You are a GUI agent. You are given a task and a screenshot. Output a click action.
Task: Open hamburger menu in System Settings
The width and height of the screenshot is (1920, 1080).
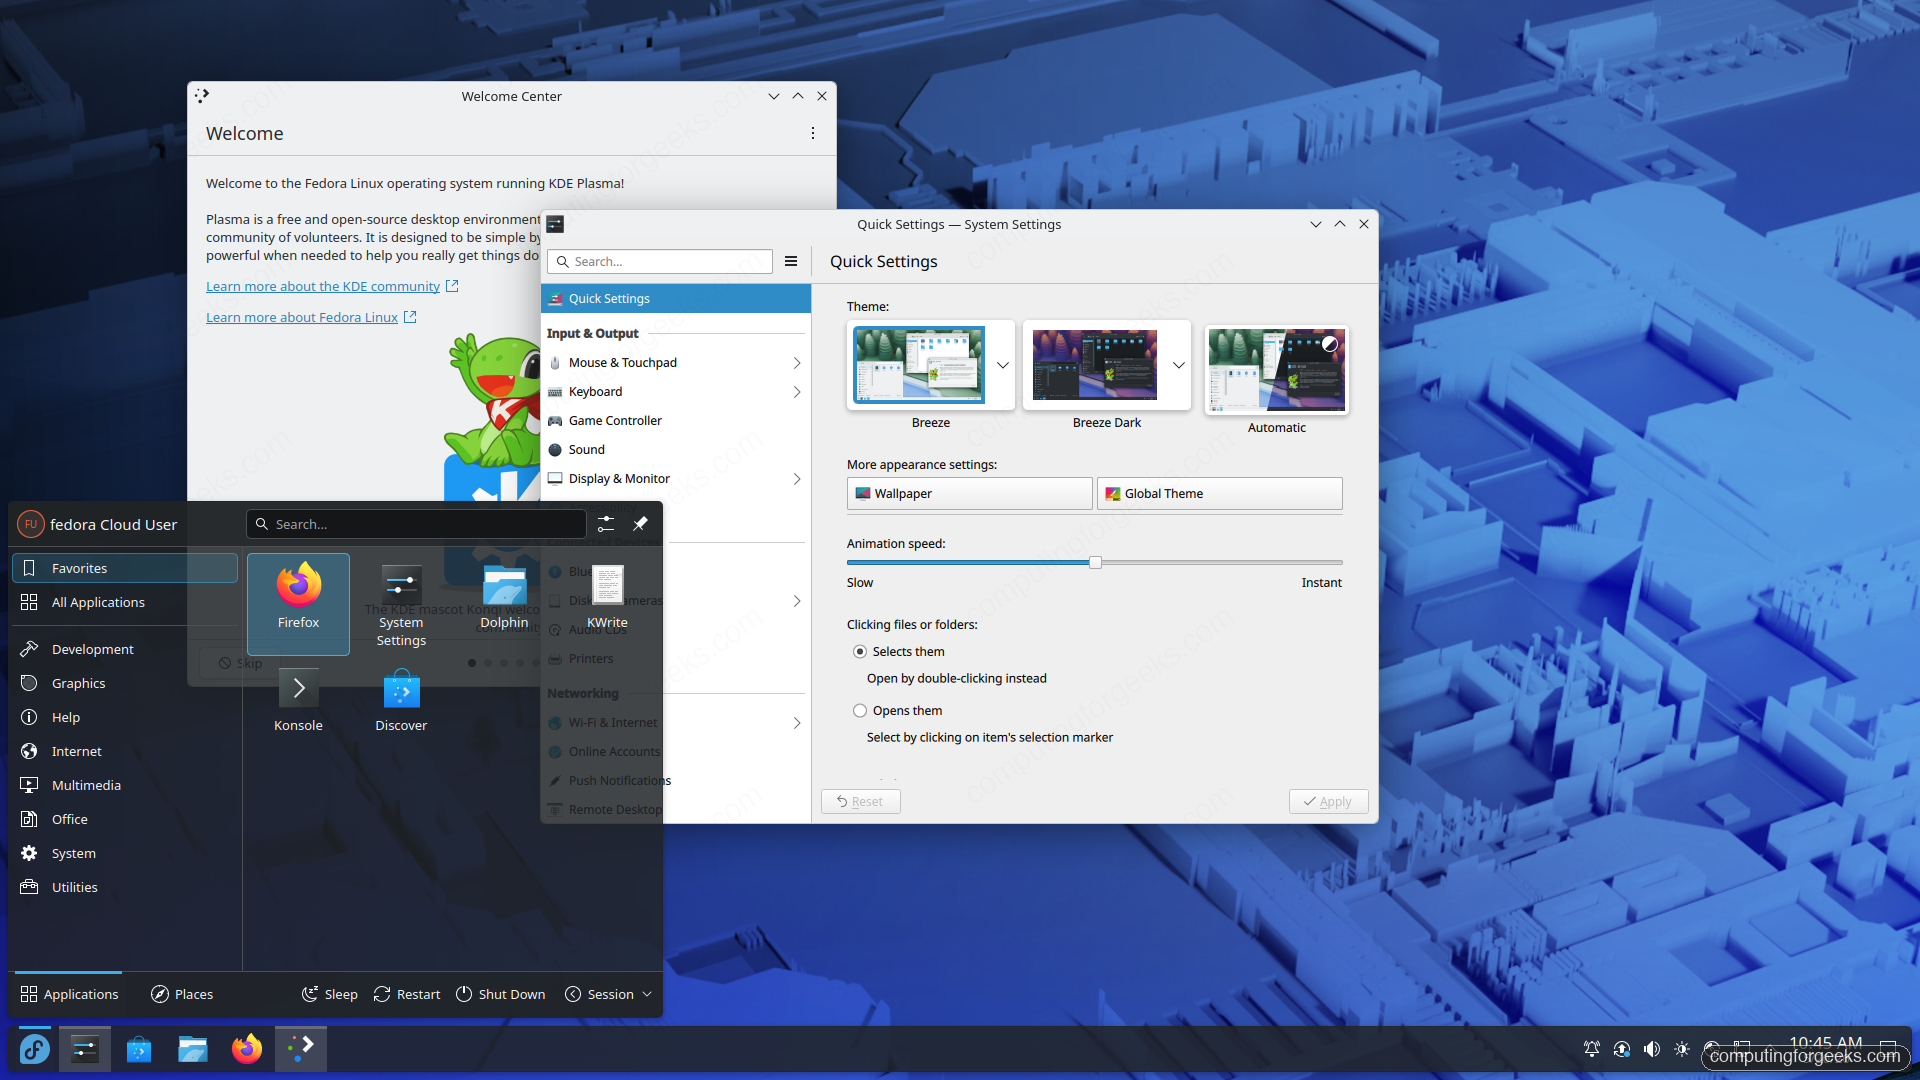(x=791, y=261)
